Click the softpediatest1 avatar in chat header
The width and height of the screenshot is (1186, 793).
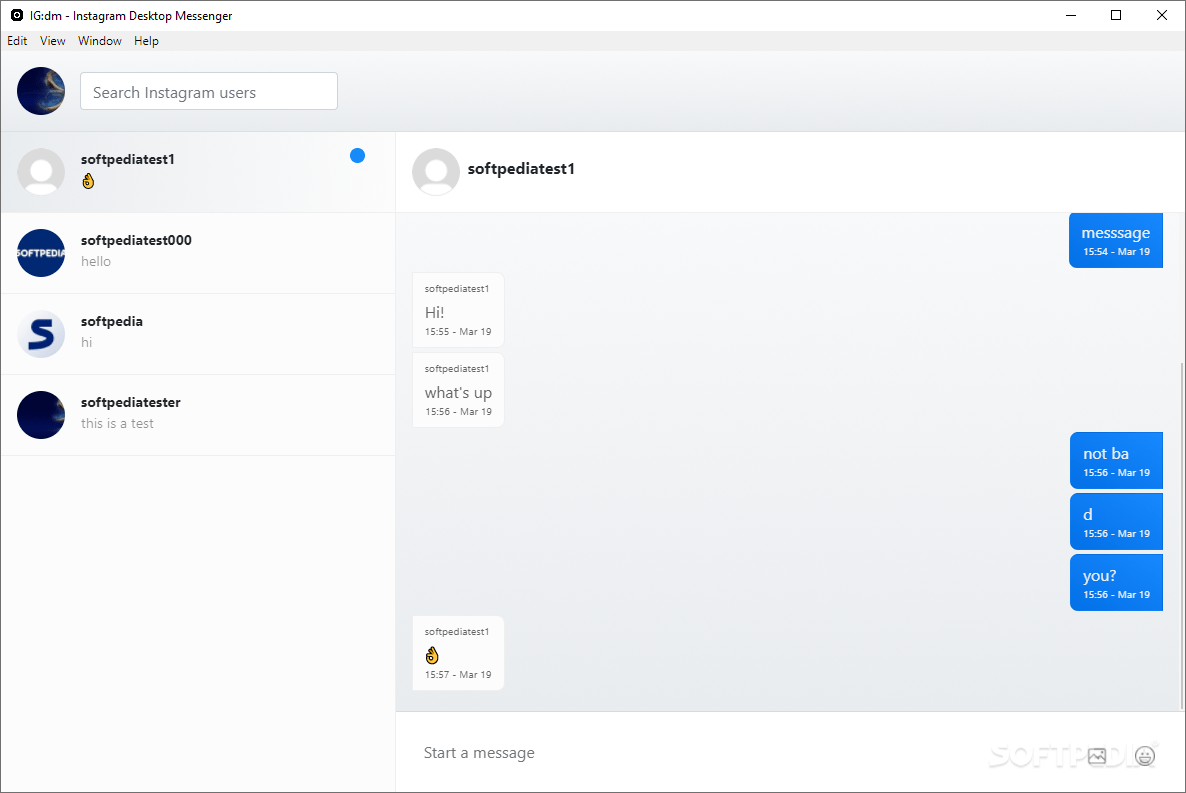[x=436, y=172]
